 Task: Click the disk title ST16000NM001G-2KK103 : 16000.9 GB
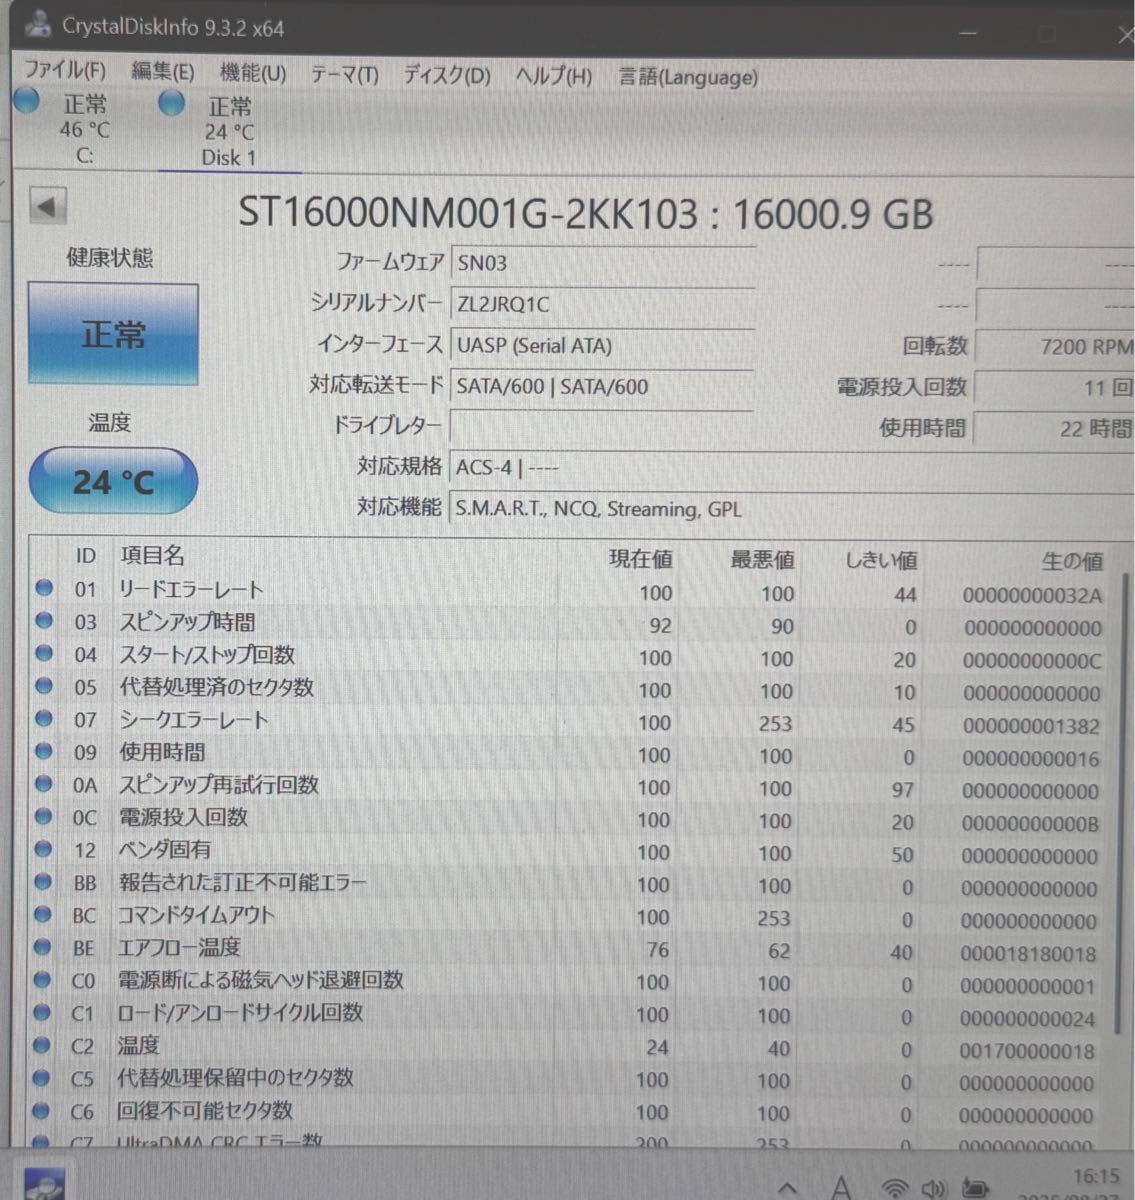point(585,214)
